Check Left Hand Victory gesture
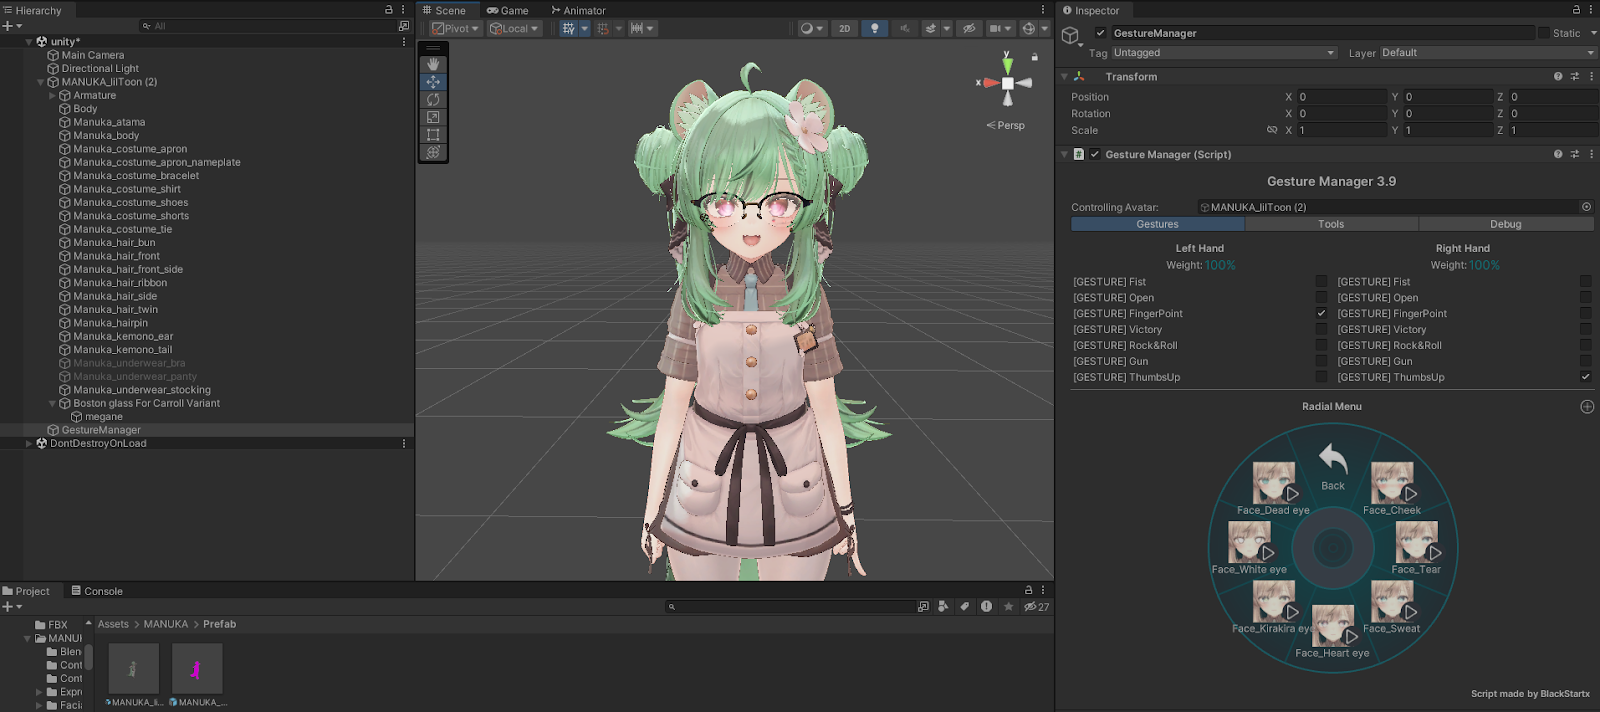The width and height of the screenshot is (1600, 712). [x=1321, y=330]
